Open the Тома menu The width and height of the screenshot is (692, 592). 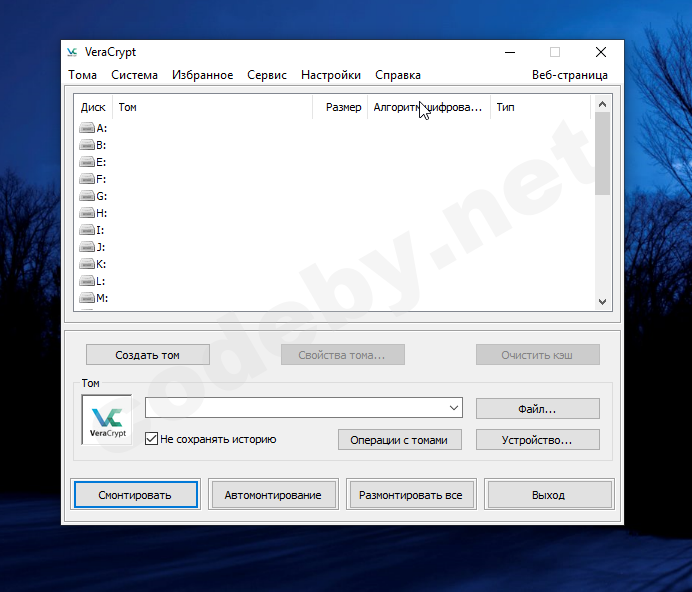tap(83, 75)
